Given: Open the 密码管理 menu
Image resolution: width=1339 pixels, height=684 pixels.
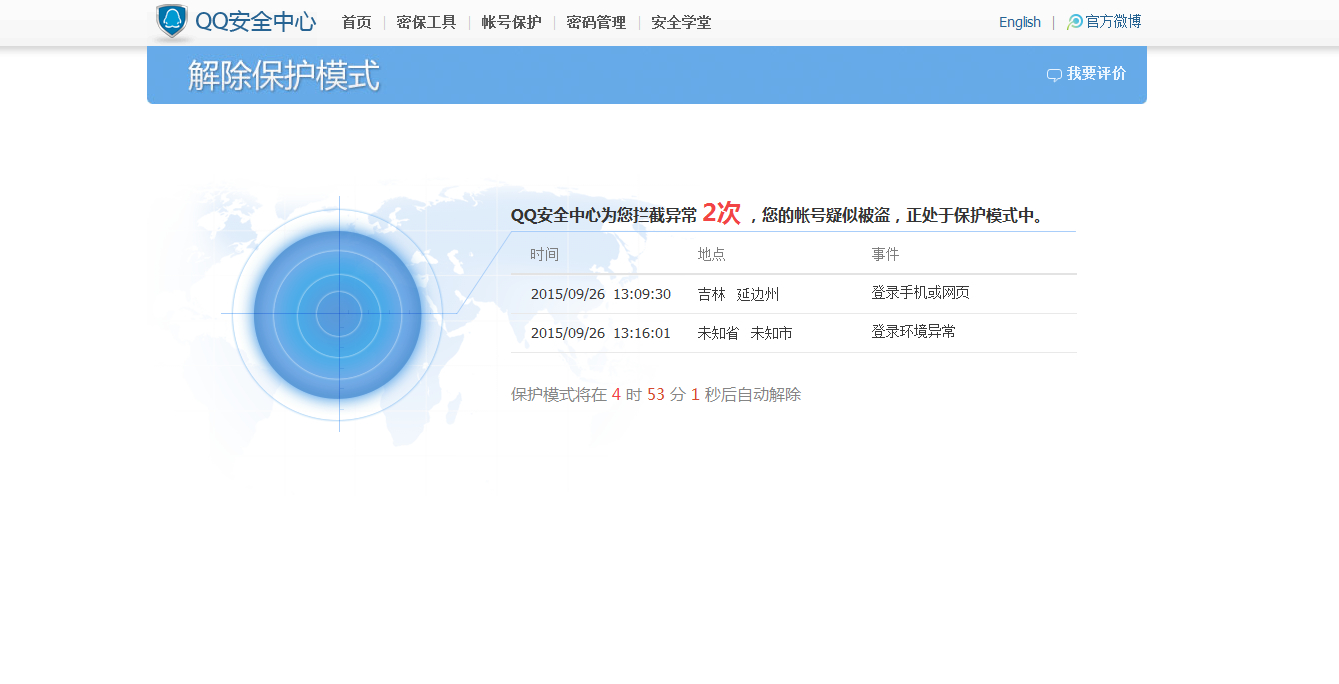Looking at the screenshot, I should (596, 22).
